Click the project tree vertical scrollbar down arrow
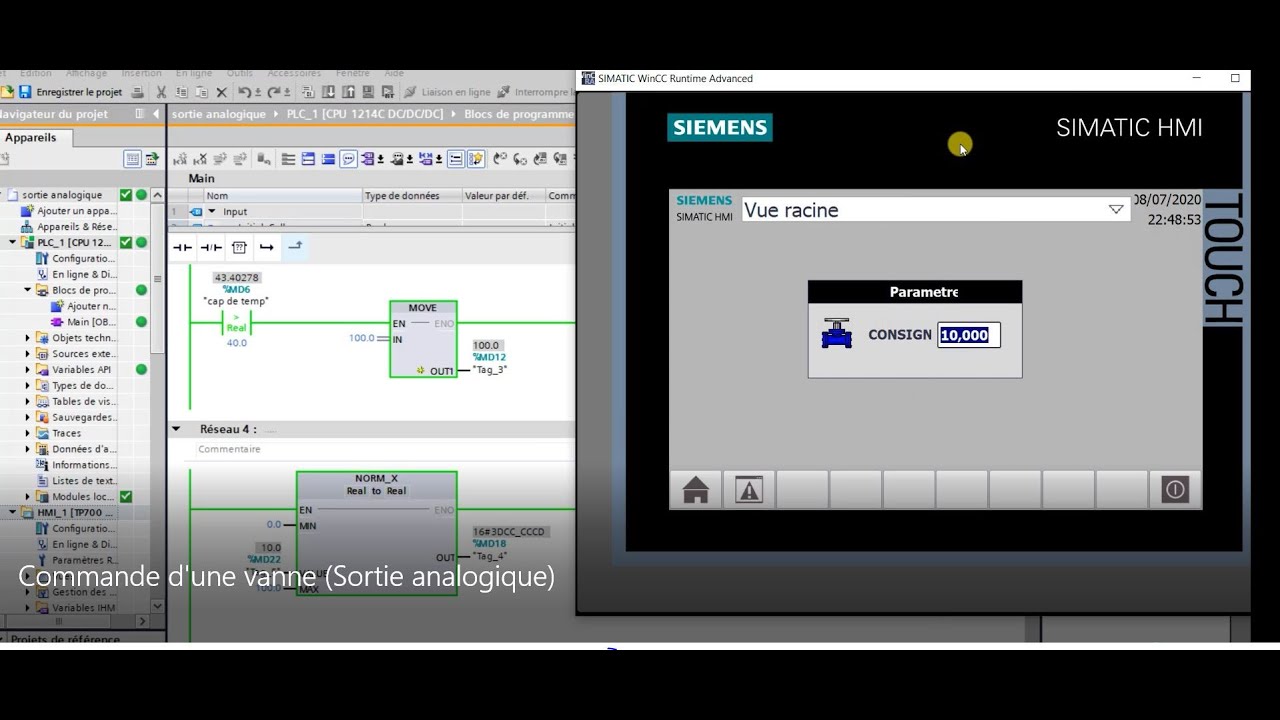Image resolution: width=1280 pixels, height=720 pixels. coord(157,606)
